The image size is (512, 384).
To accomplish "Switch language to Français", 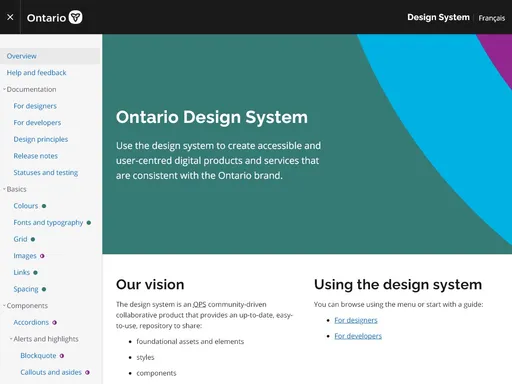I will pyautogui.click(x=492, y=18).
